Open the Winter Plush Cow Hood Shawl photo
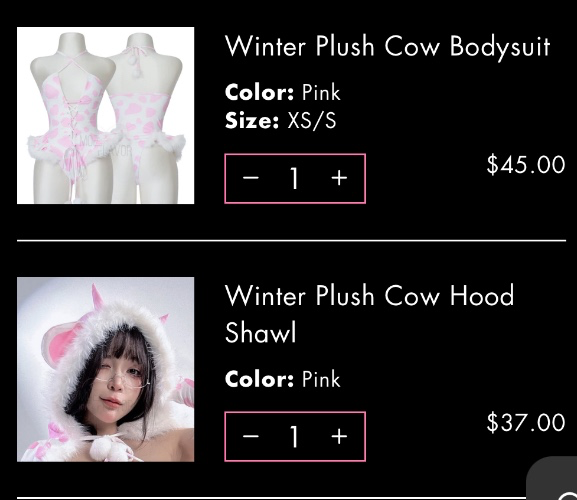This screenshot has width=577, height=500. 106,369
